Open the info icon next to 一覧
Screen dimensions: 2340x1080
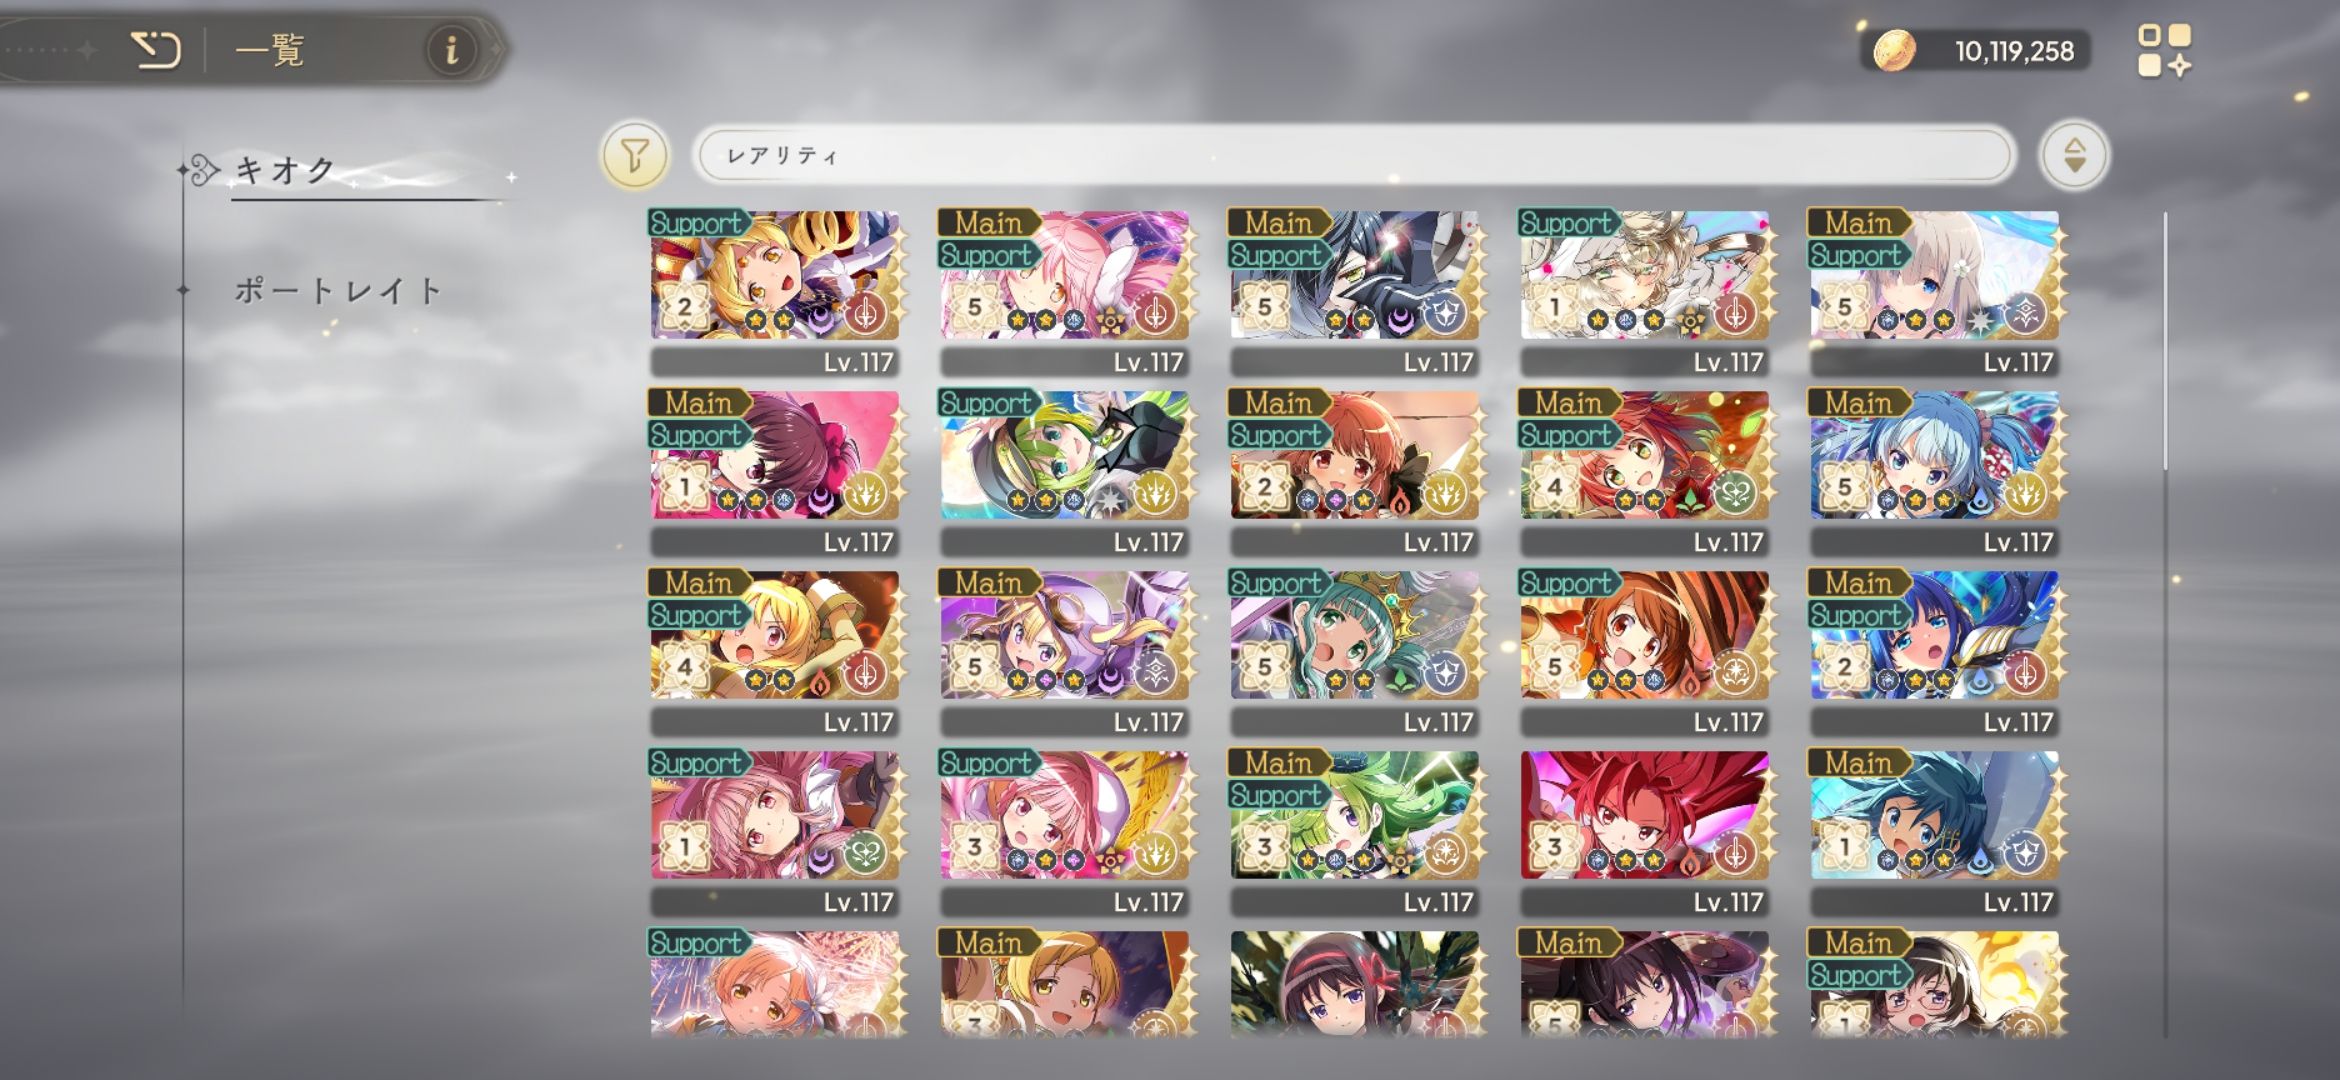[x=452, y=49]
